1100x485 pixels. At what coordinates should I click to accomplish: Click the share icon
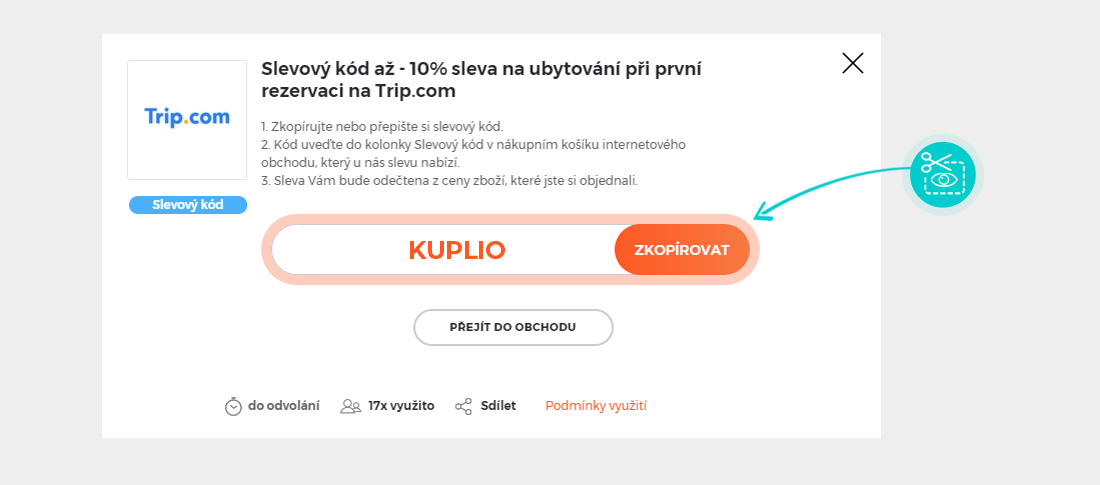(463, 406)
